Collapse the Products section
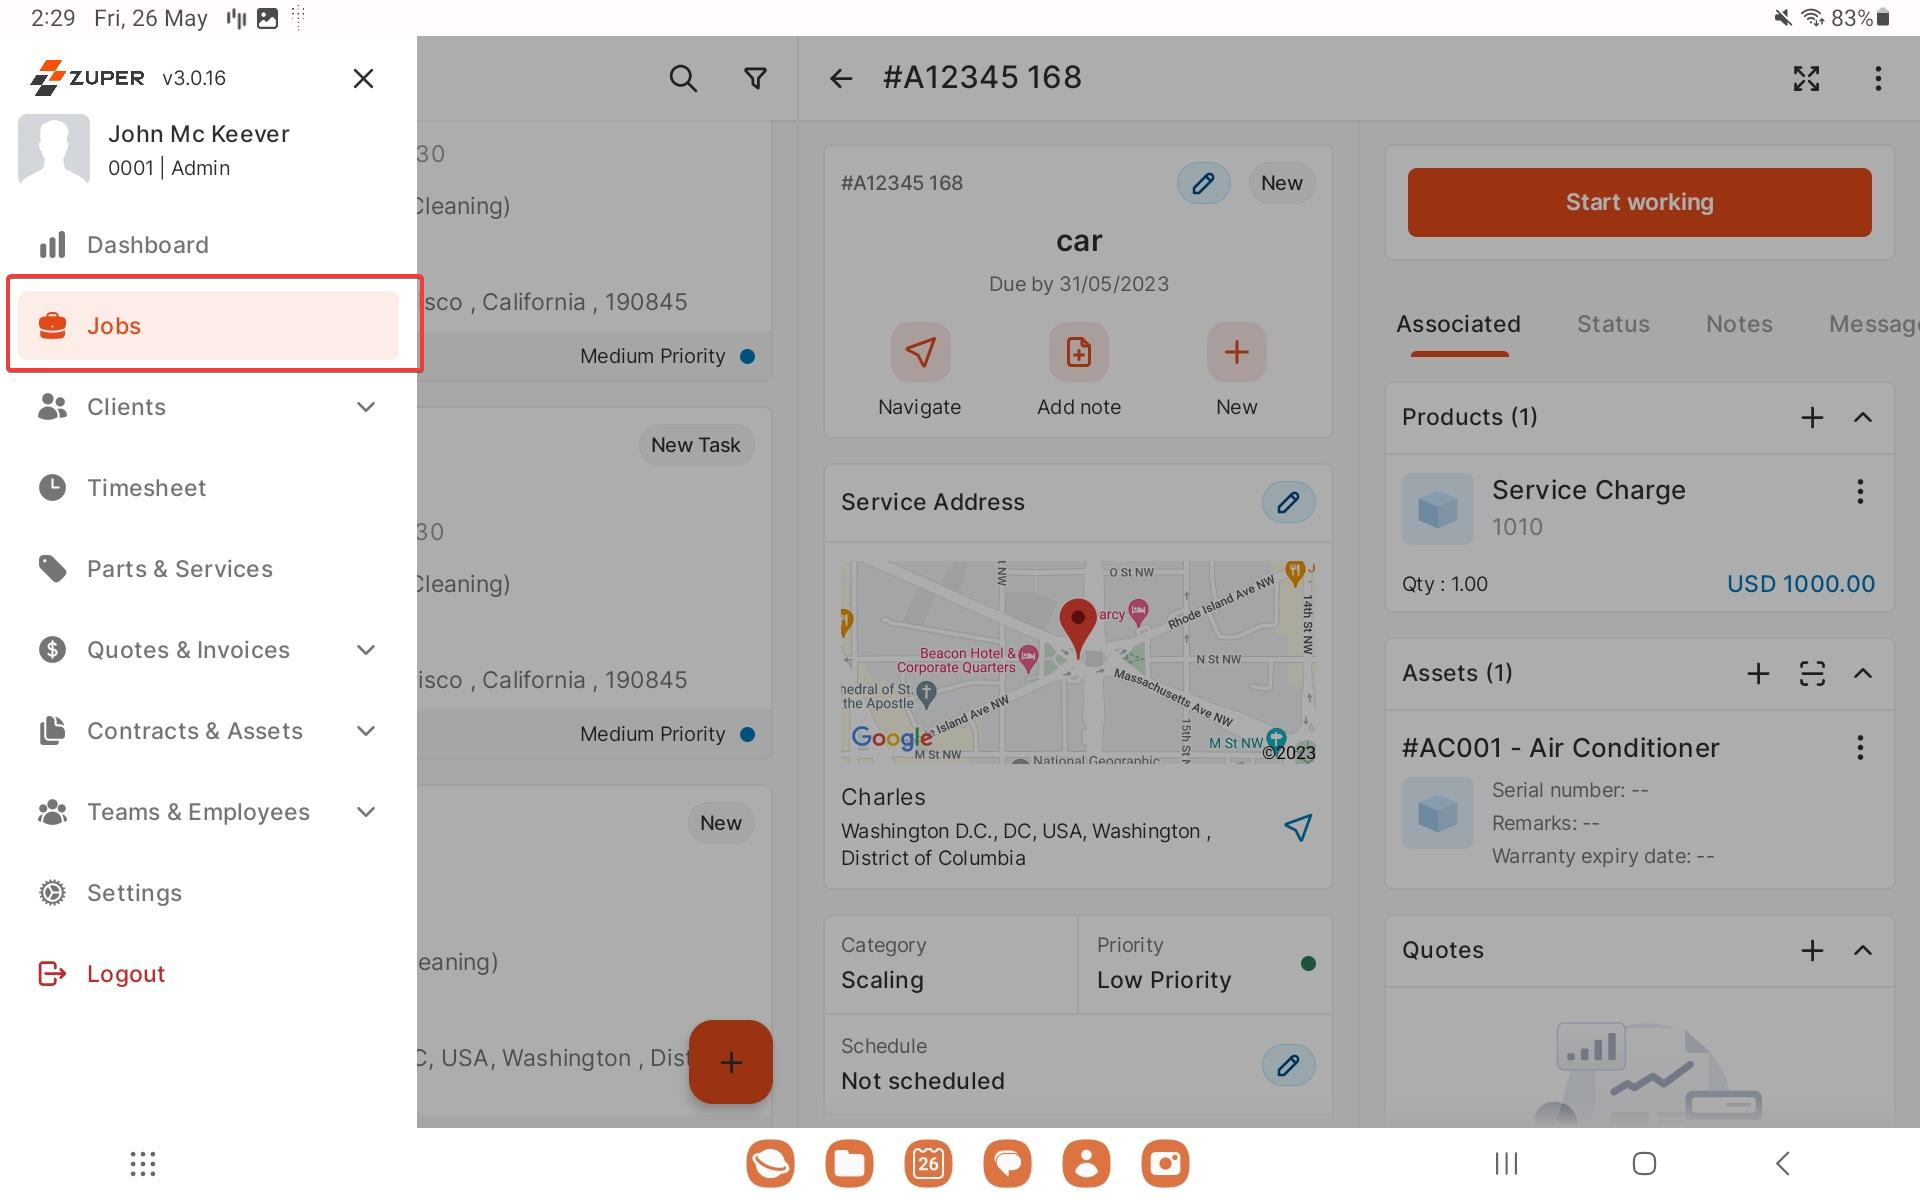 (x=1862, y=417)
